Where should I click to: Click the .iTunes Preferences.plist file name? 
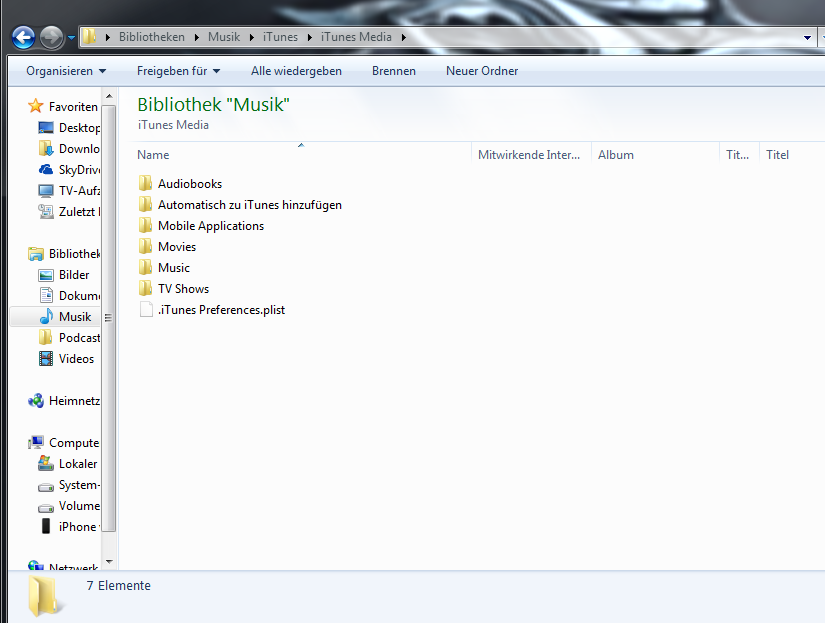coord(222,310)
